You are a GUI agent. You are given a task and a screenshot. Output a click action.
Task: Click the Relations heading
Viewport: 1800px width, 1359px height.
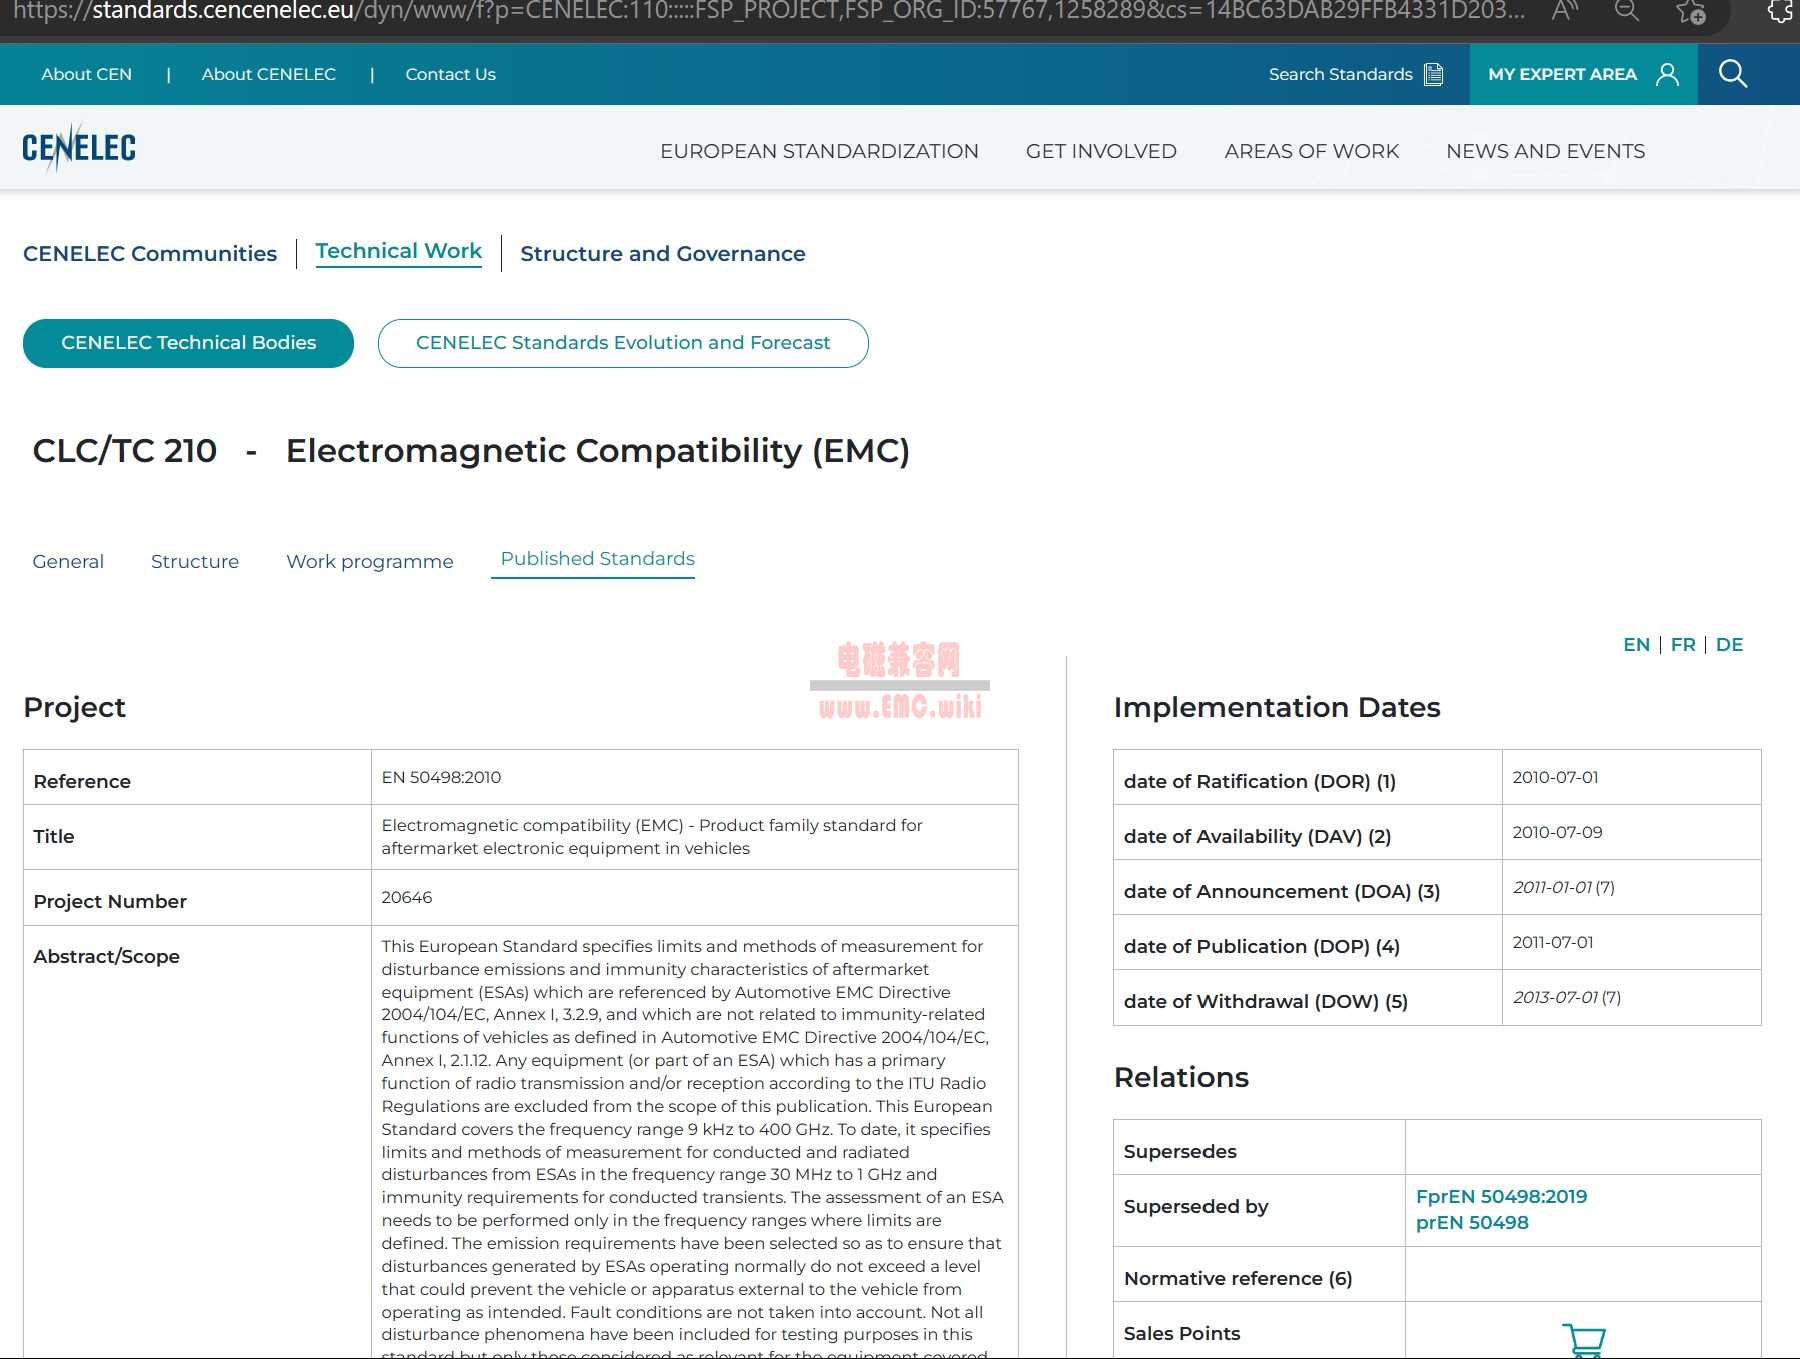pos(1180,1078)
